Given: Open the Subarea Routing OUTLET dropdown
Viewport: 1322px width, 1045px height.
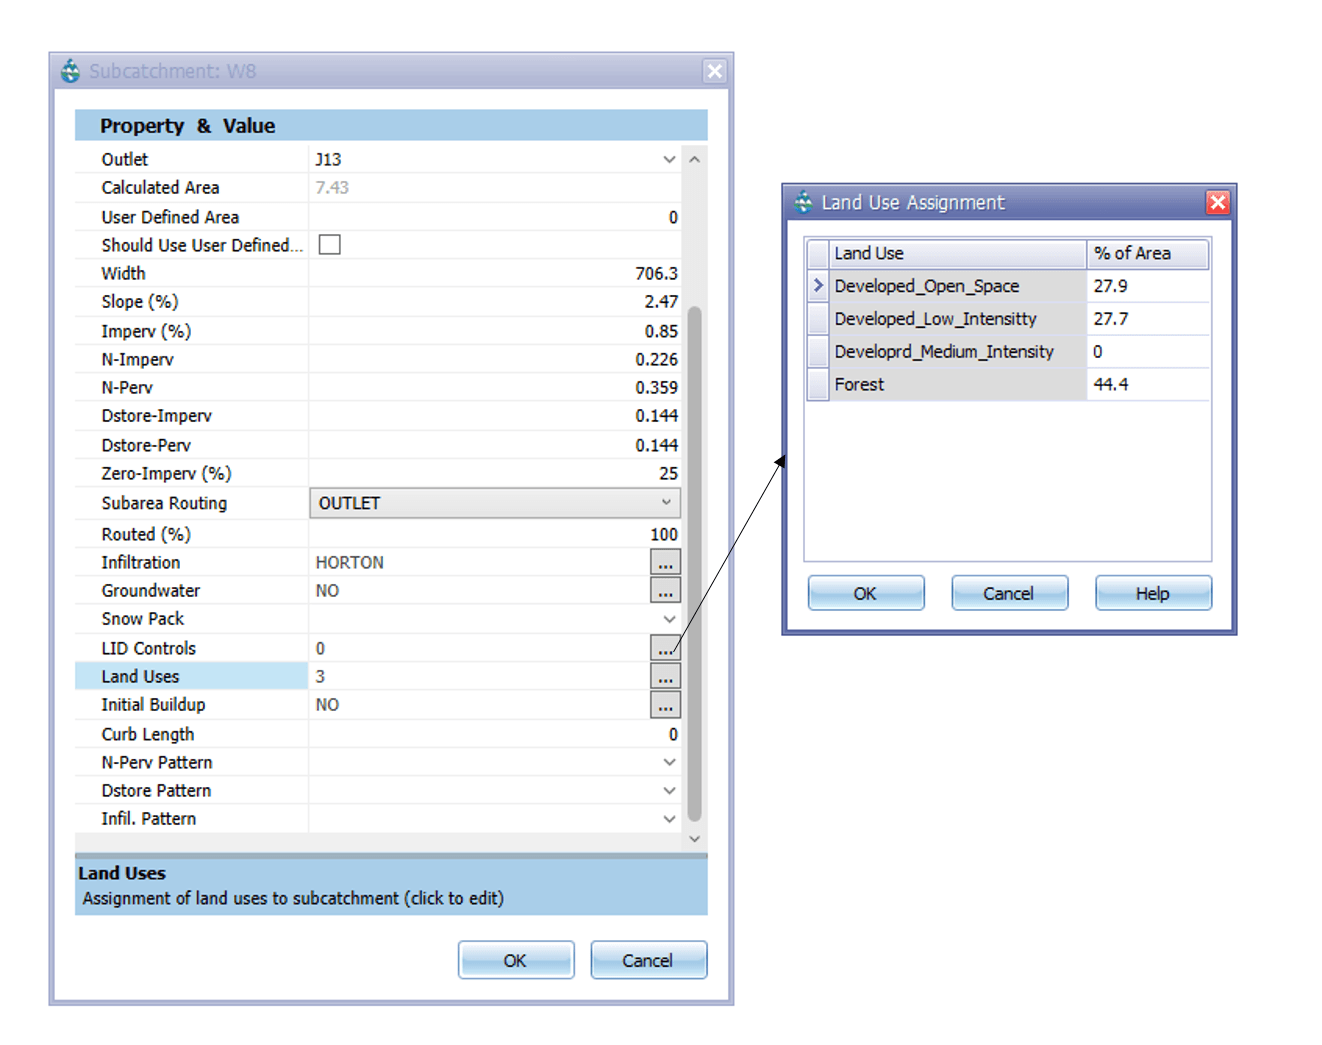Looking at the screenshot, I should [x=666, y=503].
